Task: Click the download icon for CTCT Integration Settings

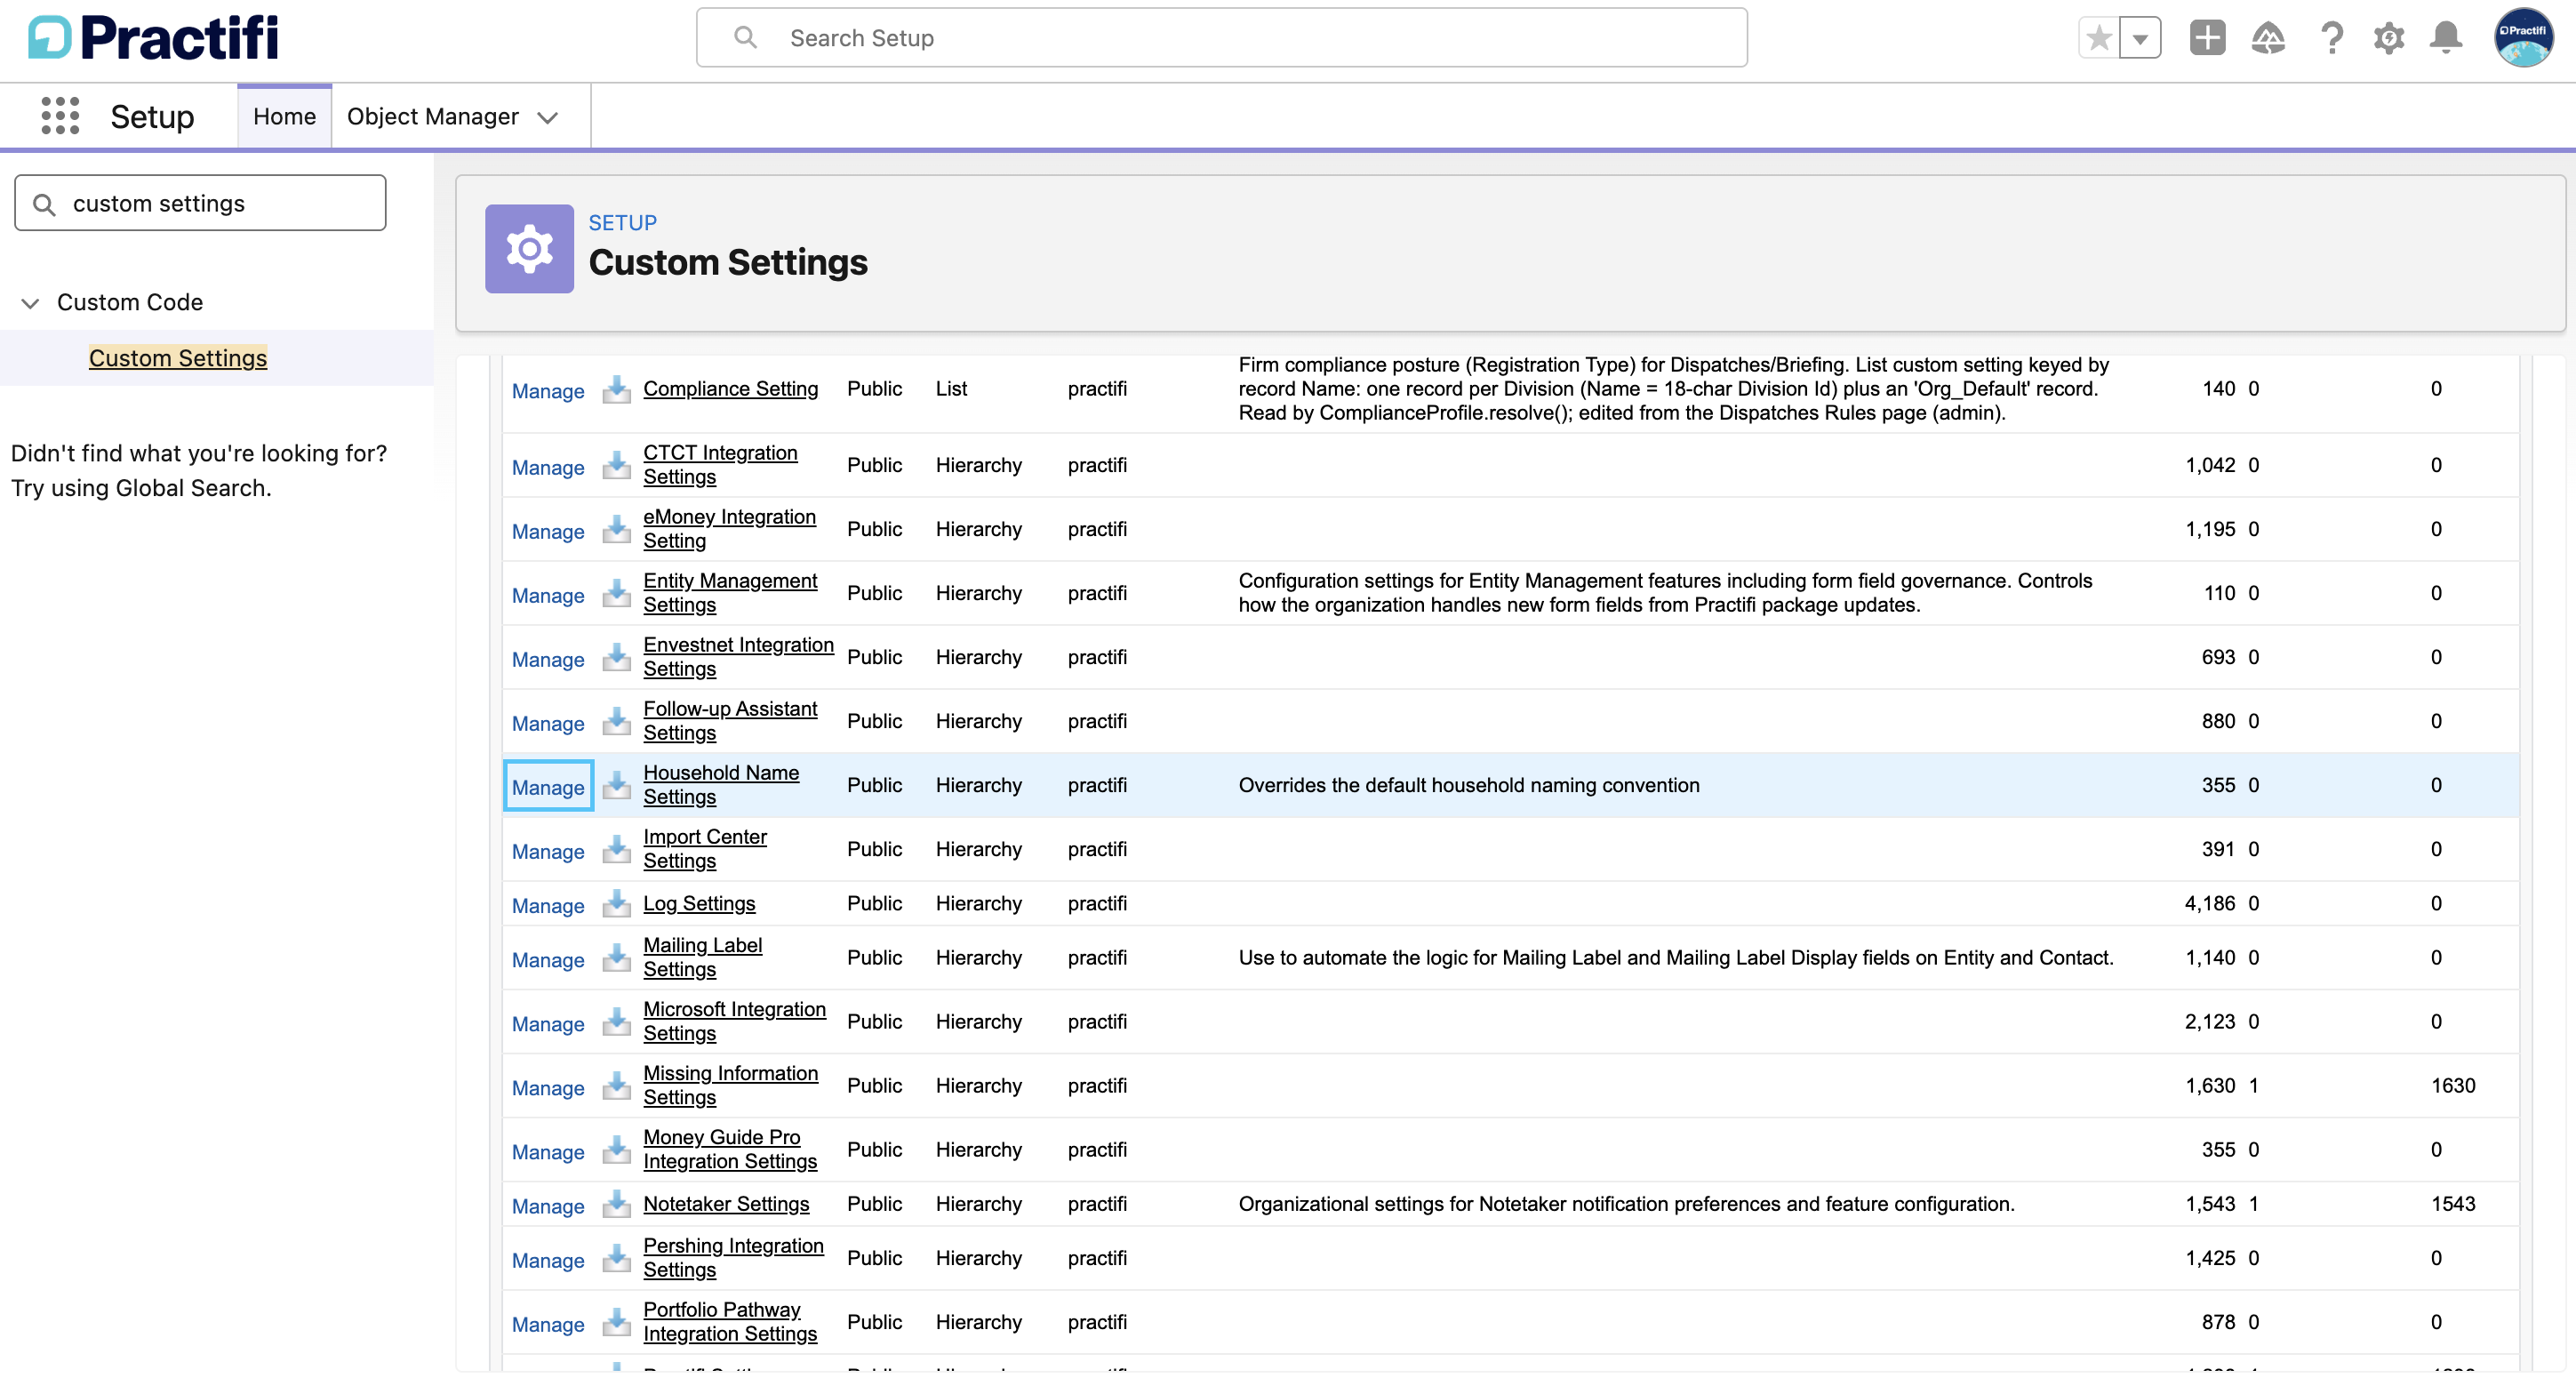Action: [616, 464]
